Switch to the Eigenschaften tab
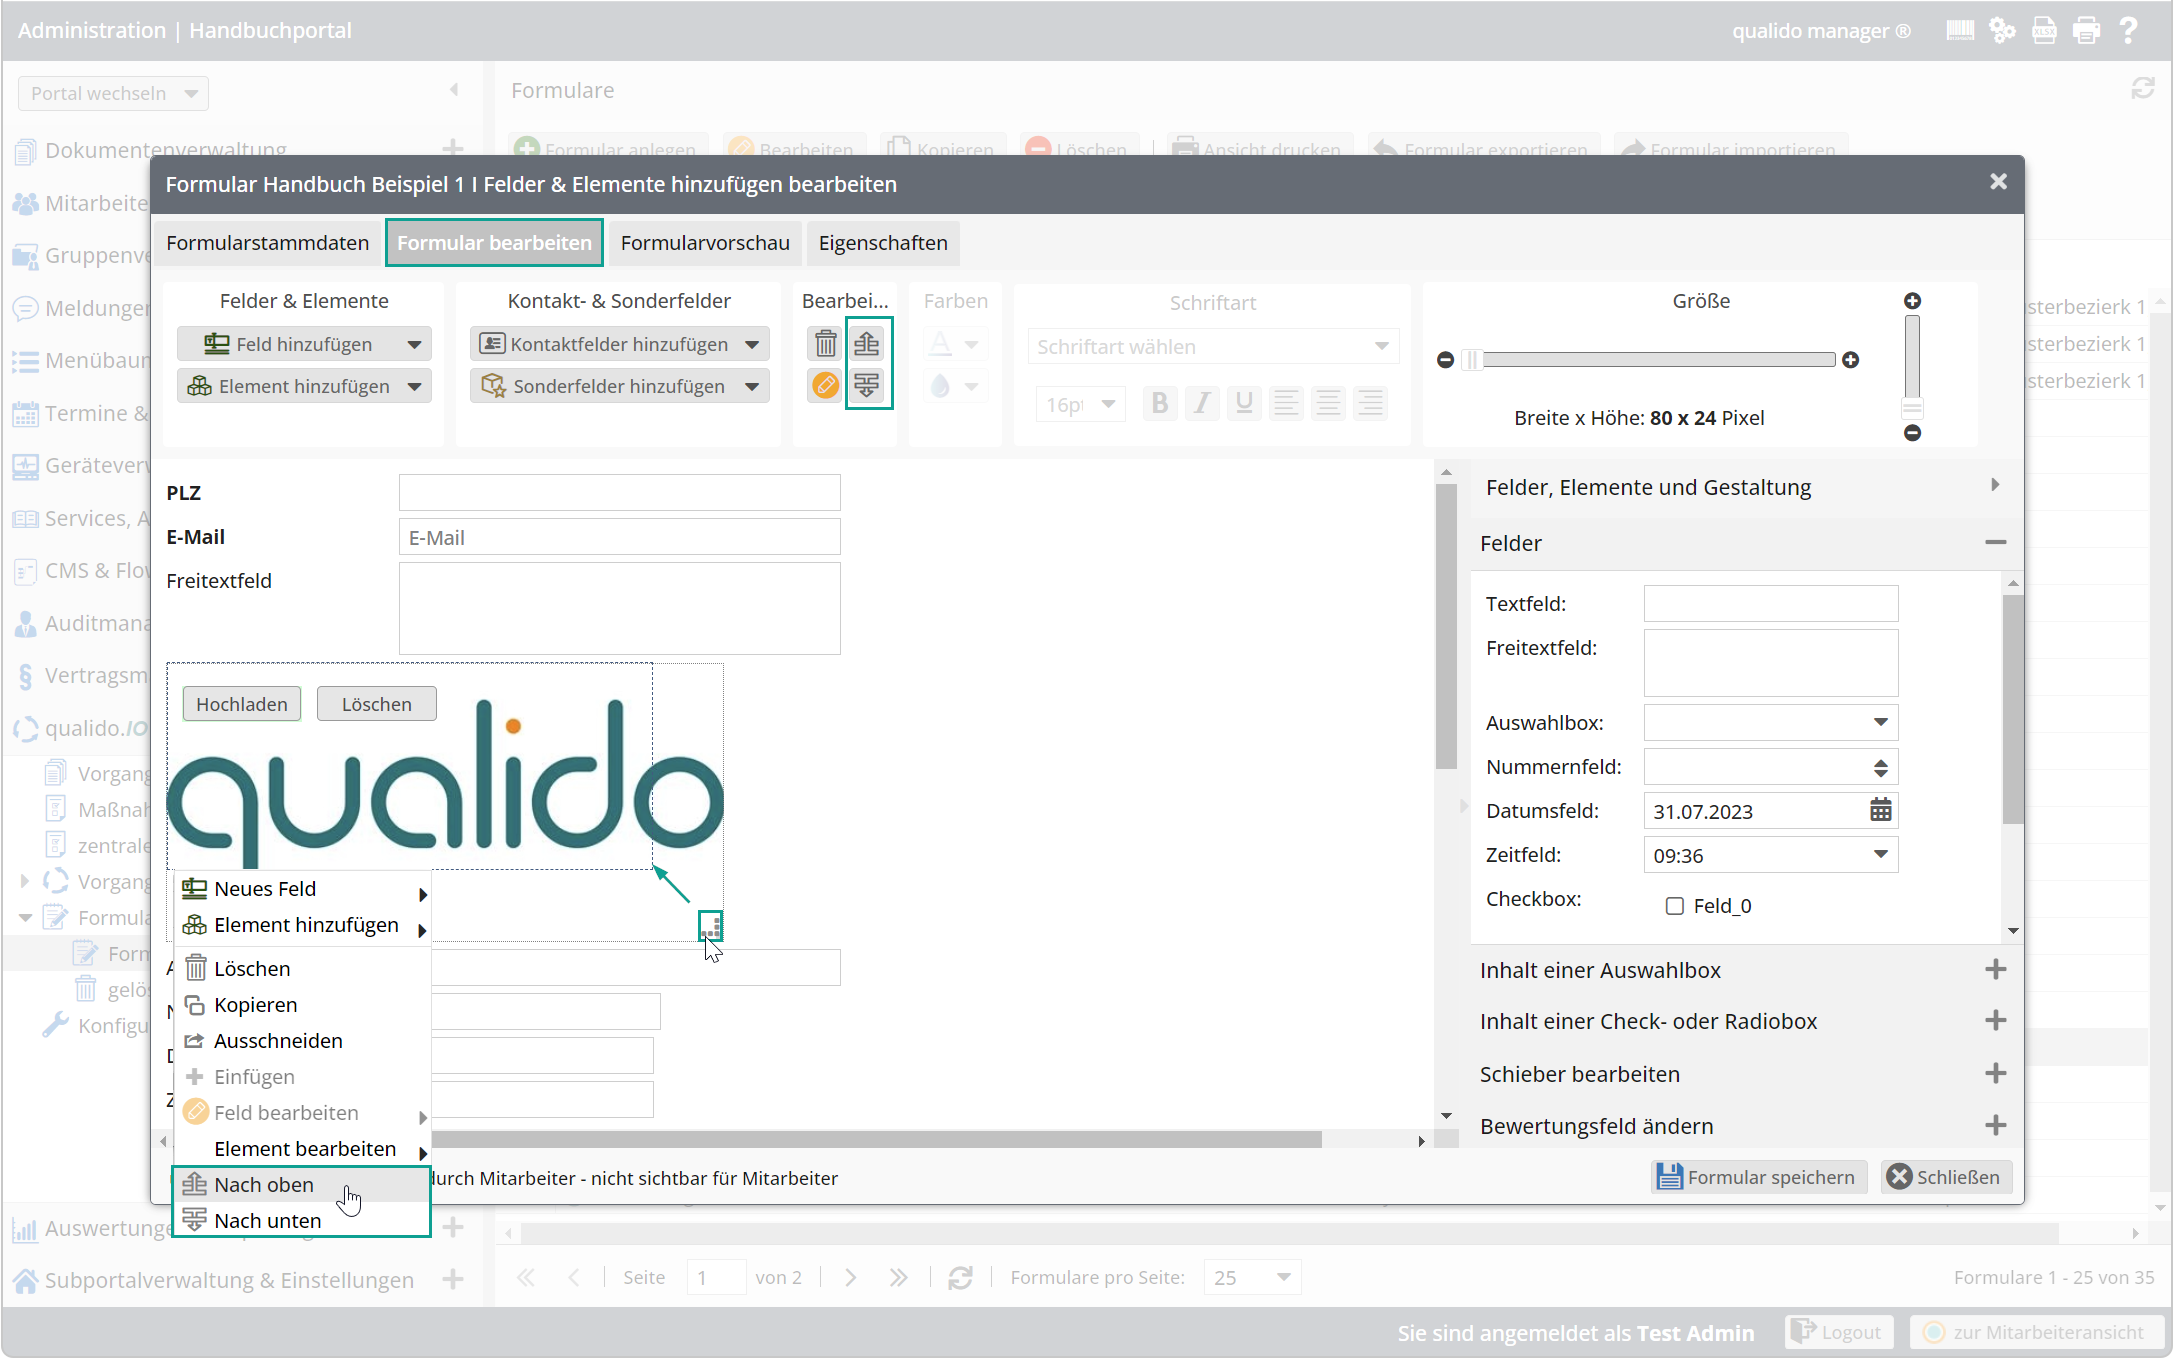 [883, 243]
